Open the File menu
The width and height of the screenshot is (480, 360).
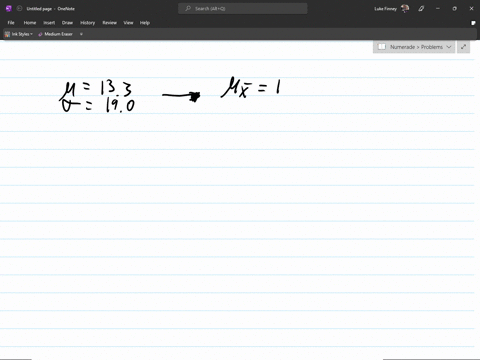(x=11, y=23)
